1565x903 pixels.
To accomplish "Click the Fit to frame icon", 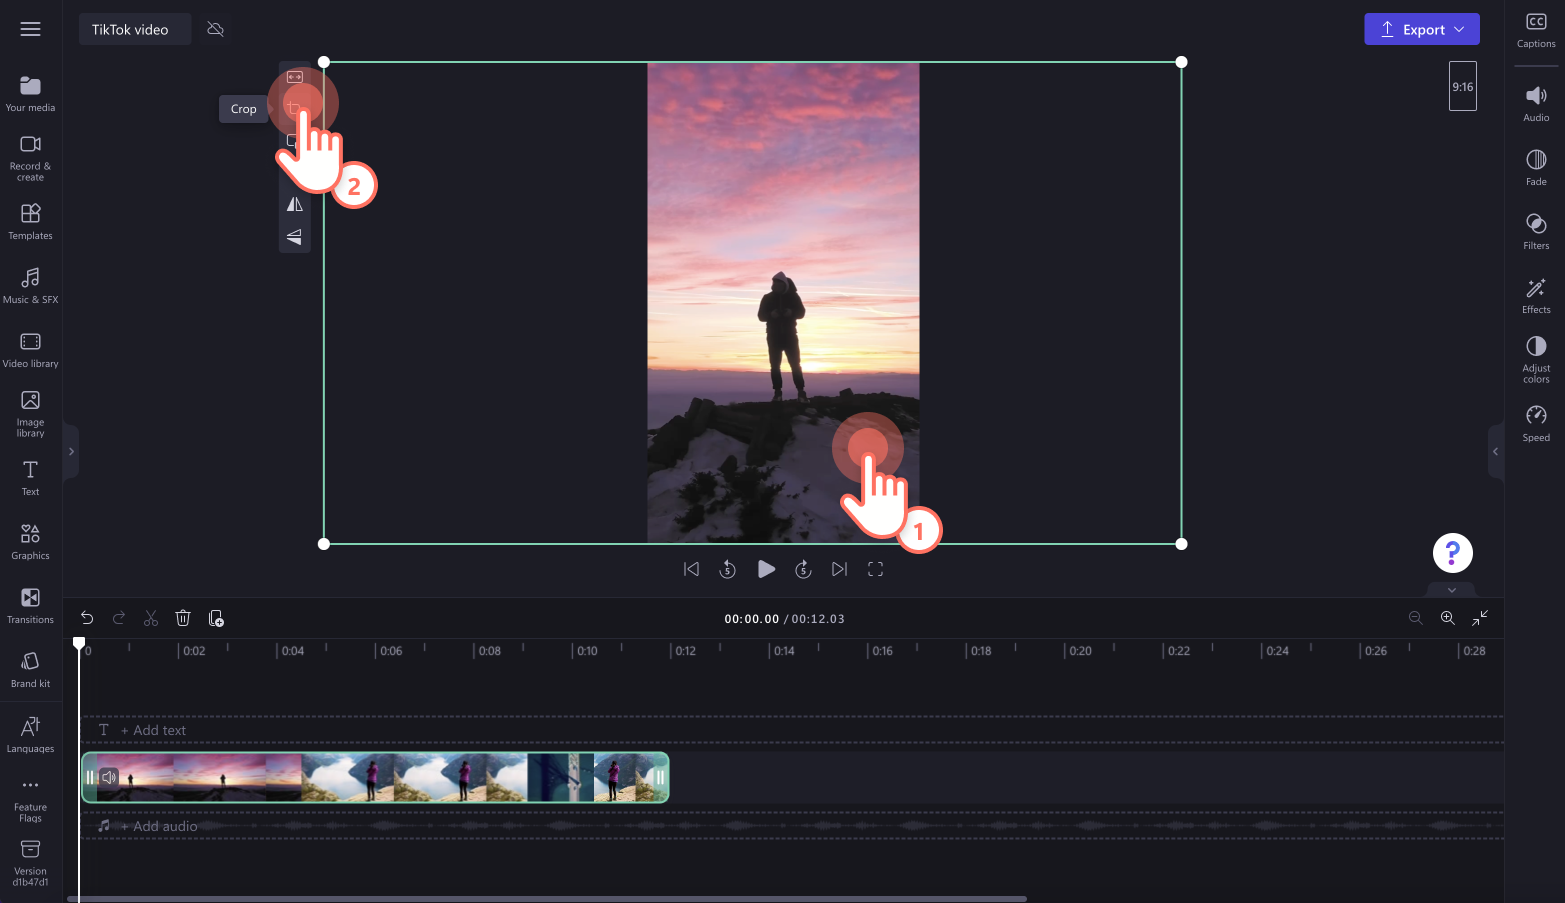I will [x=294, y=76].
